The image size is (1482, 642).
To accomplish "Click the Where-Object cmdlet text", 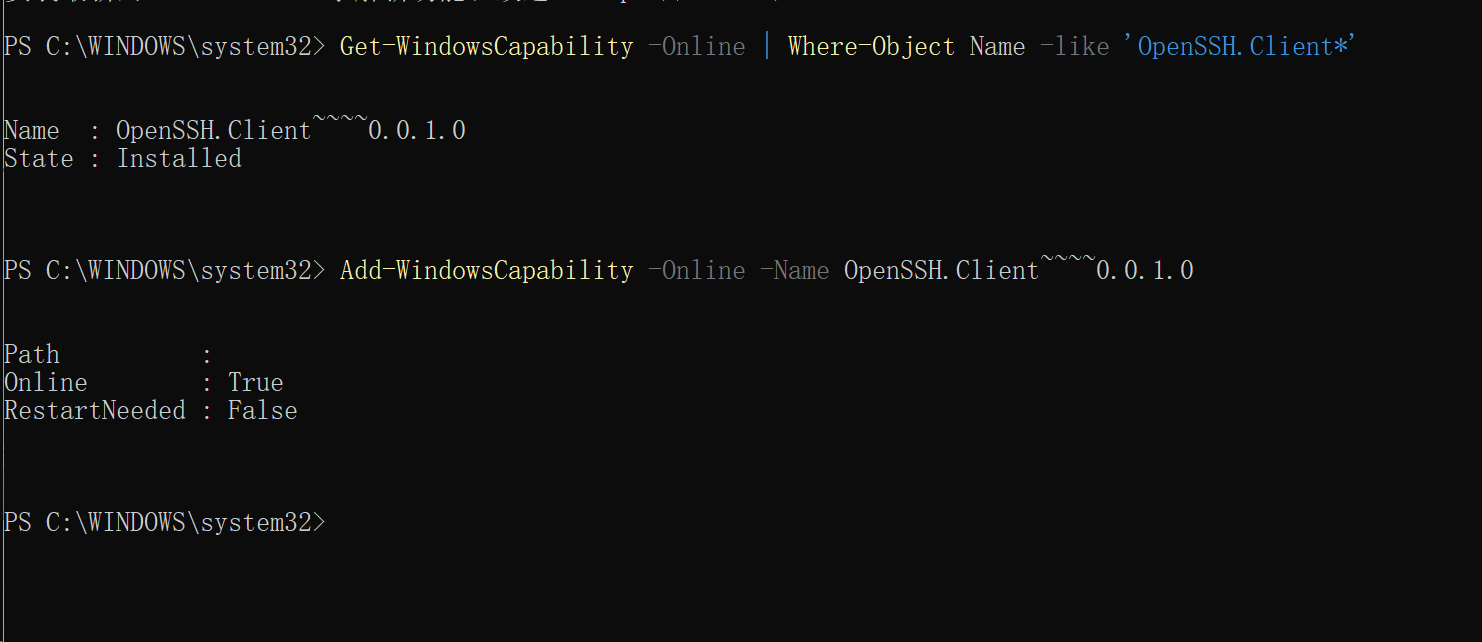I will (x=871, y=46).
